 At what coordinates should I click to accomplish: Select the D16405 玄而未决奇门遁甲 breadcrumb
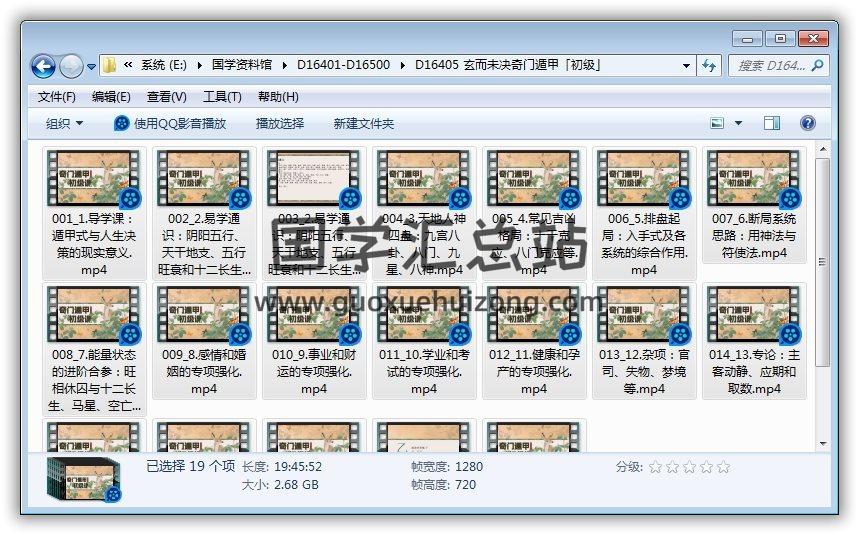(x=508, y=65)
